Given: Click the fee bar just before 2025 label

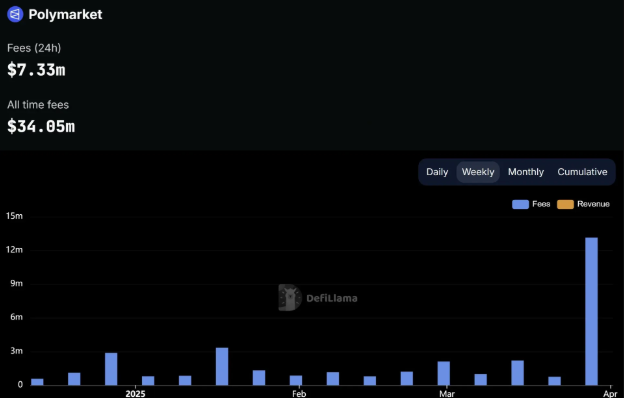Looking at the screenshot, I should click(x=111, y=369).
